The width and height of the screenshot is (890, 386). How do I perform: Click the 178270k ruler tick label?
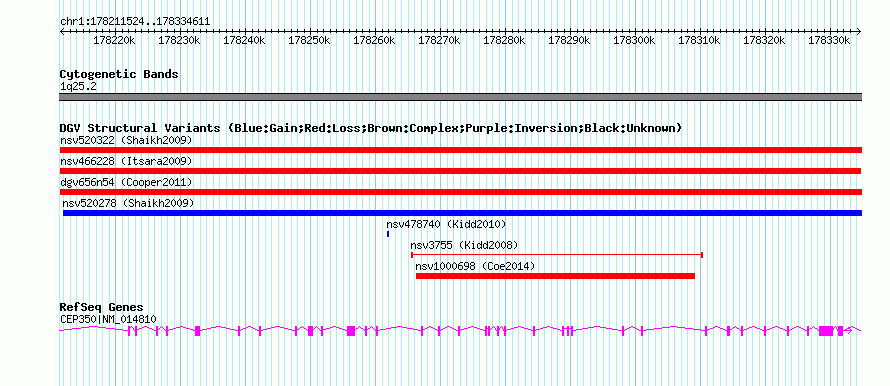click(x=439, y=40)
